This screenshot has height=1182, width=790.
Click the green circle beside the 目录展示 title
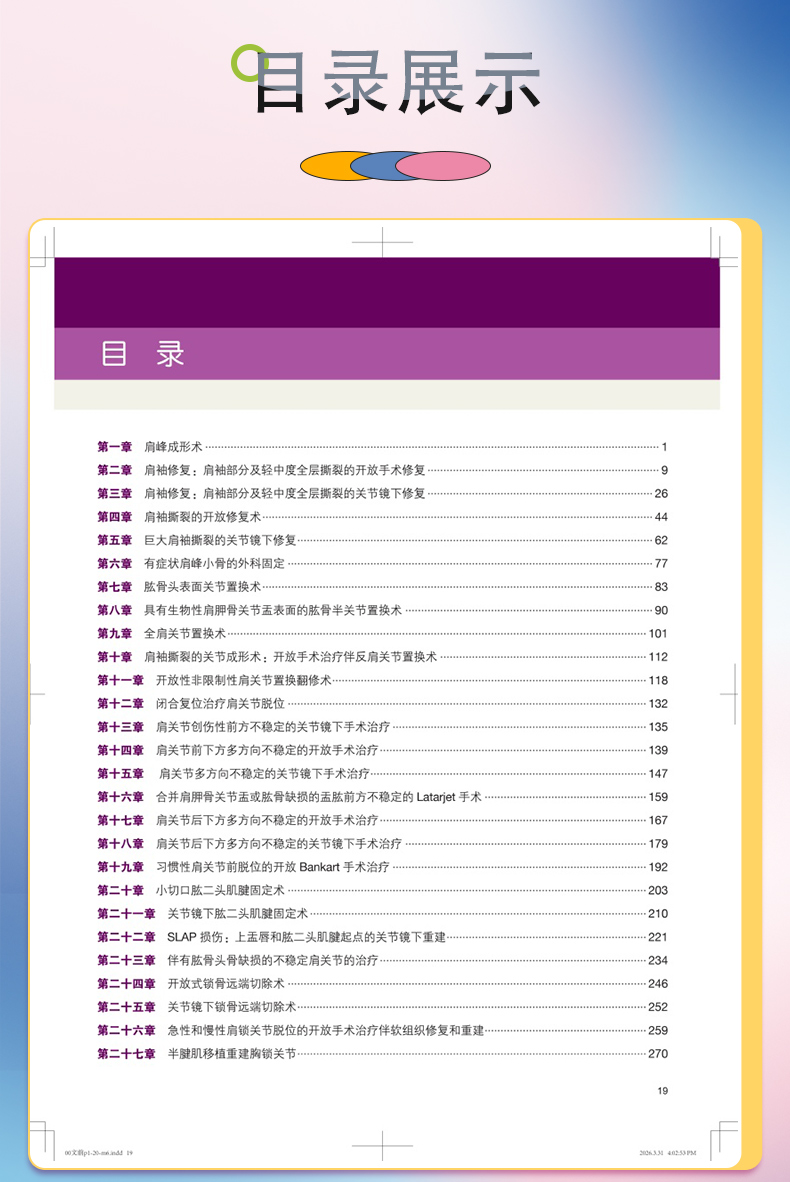coord(250,63)
